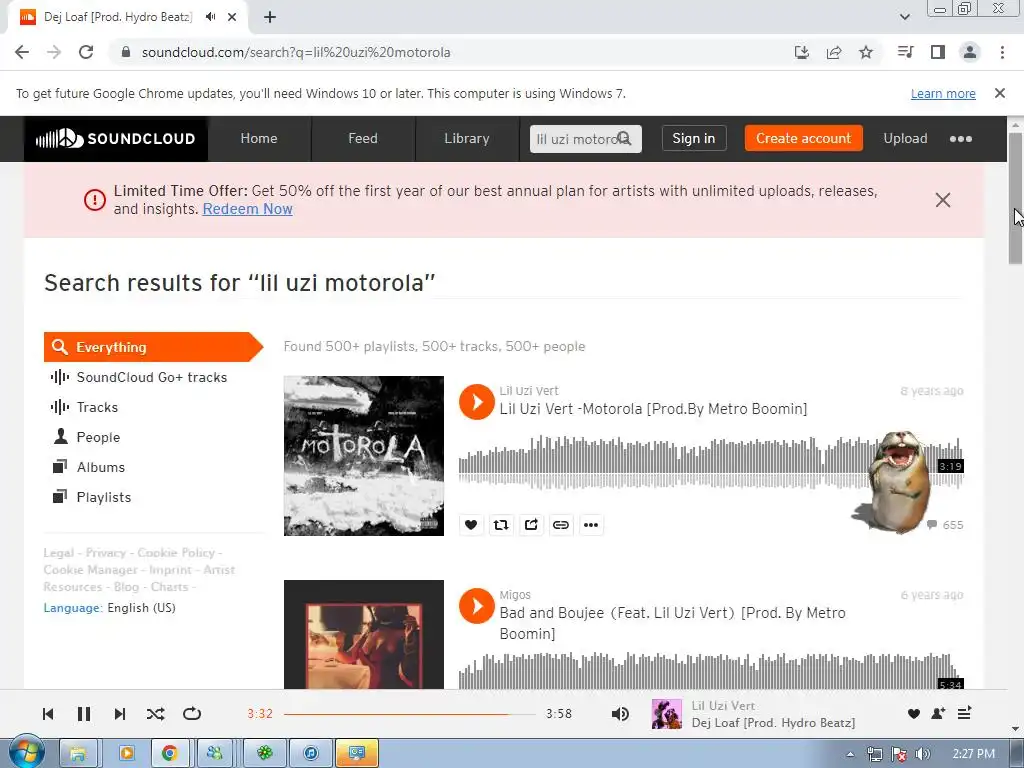Open the Chrome profile icon
Image resolution: width=1024 pixels, height=768 pixels.
point(970,52)
